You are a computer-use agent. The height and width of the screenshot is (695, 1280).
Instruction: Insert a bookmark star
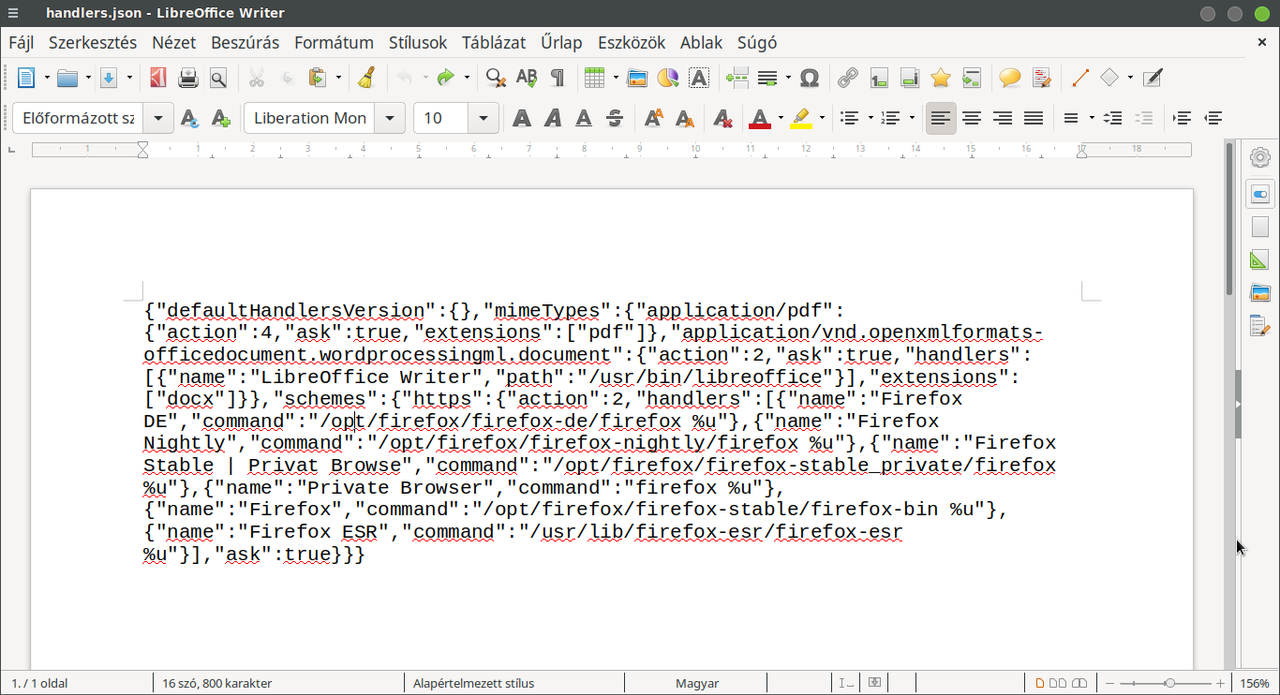[940, 77]
